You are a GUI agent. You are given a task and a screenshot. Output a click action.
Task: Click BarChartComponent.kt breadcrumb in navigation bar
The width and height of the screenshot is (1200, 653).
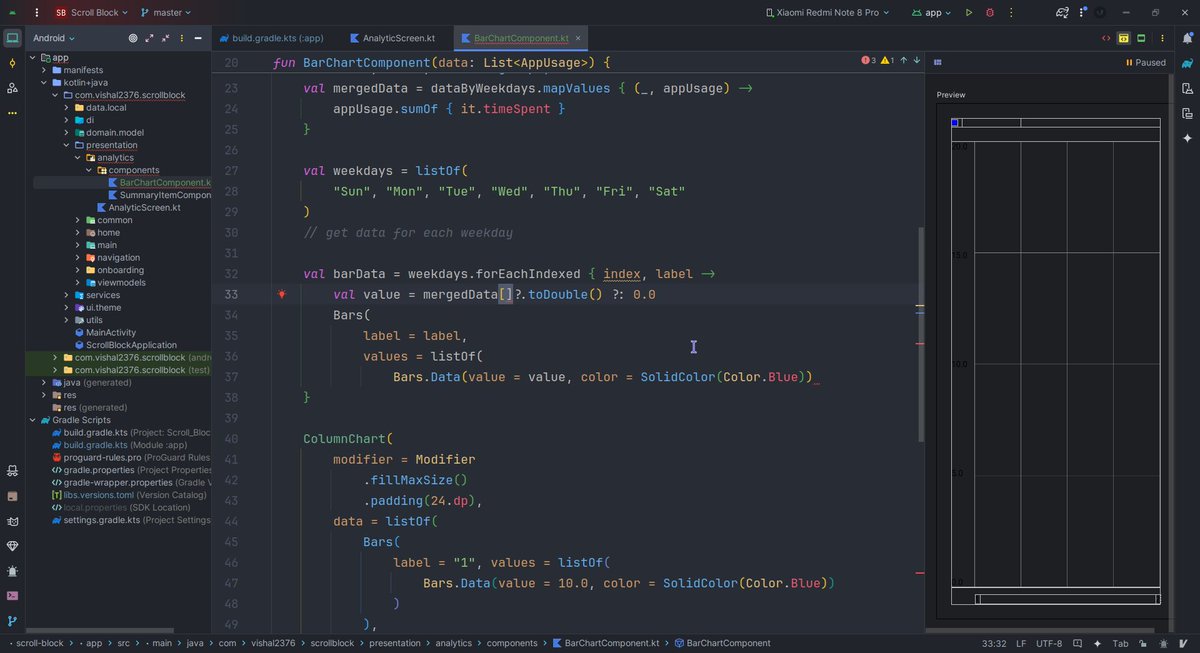(x=606, y=643)
